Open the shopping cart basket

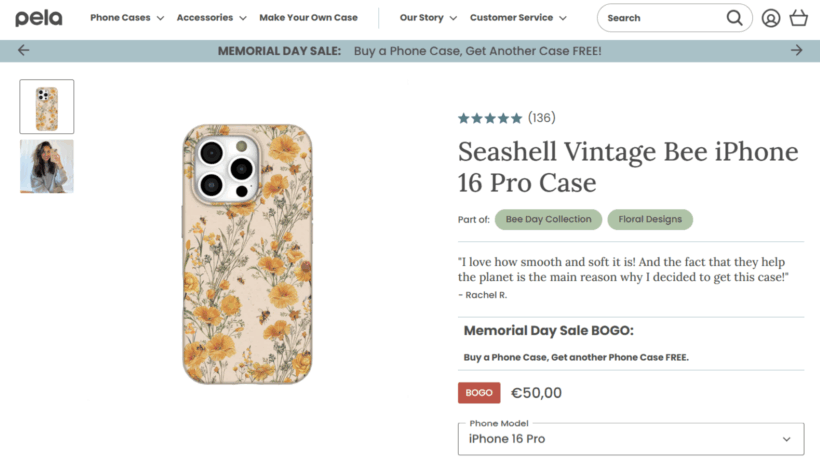tap(798, 18)
